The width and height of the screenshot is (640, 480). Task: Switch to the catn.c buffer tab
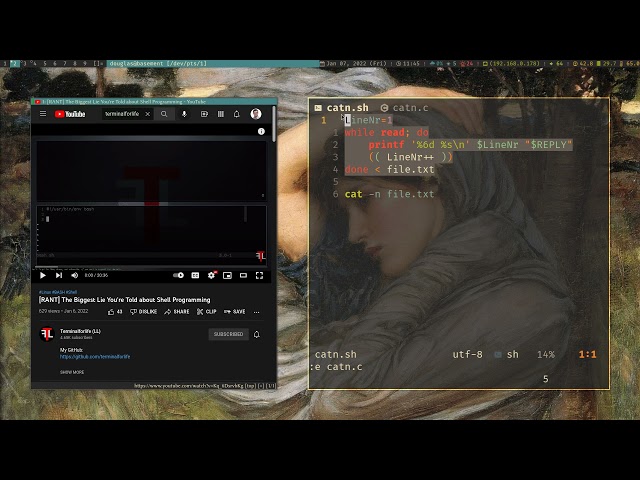[405, 108]
